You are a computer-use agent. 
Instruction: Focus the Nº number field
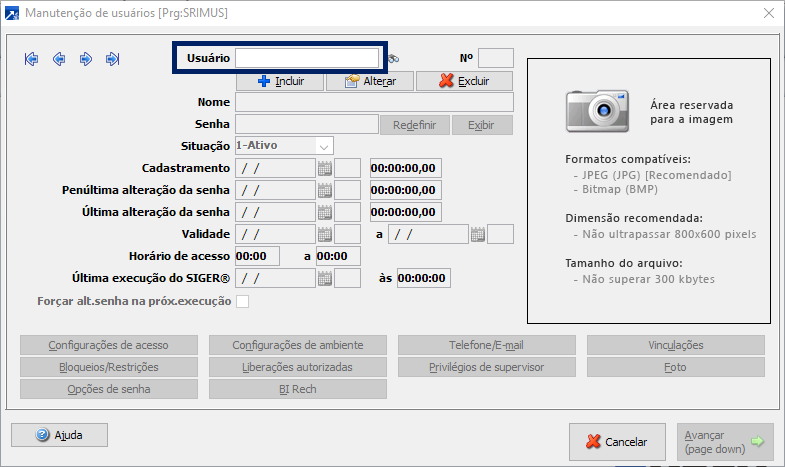[496, 58]
